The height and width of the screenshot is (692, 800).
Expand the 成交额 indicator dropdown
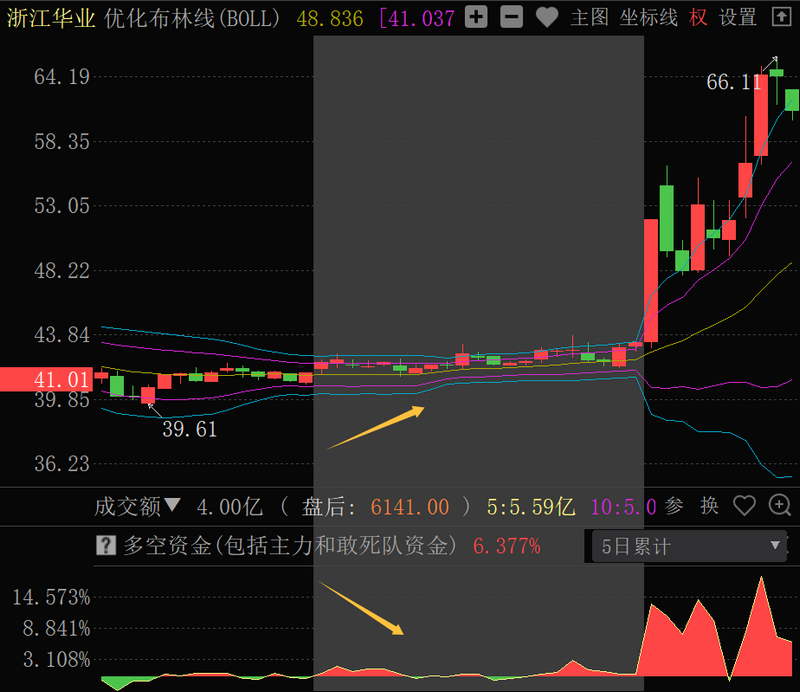[138, 507]
